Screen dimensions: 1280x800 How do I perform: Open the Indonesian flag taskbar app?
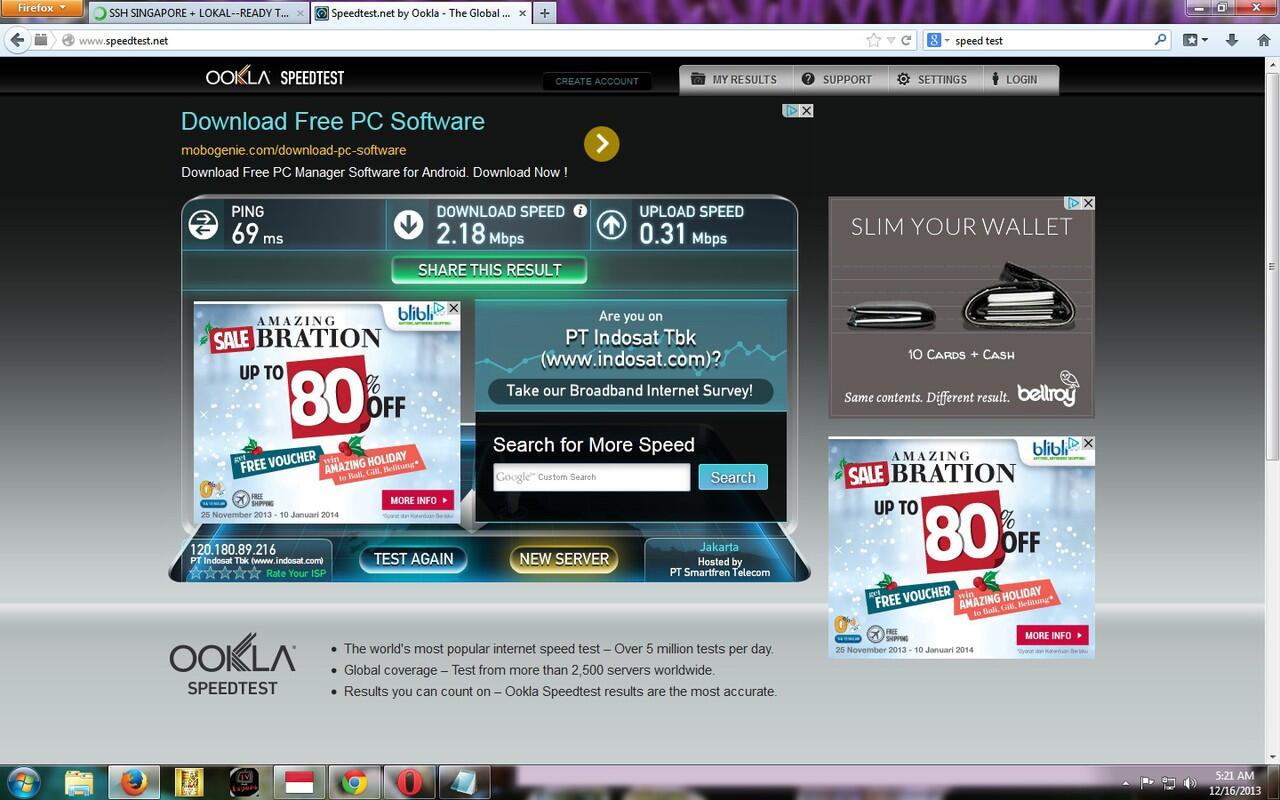(x=299, y=782)
